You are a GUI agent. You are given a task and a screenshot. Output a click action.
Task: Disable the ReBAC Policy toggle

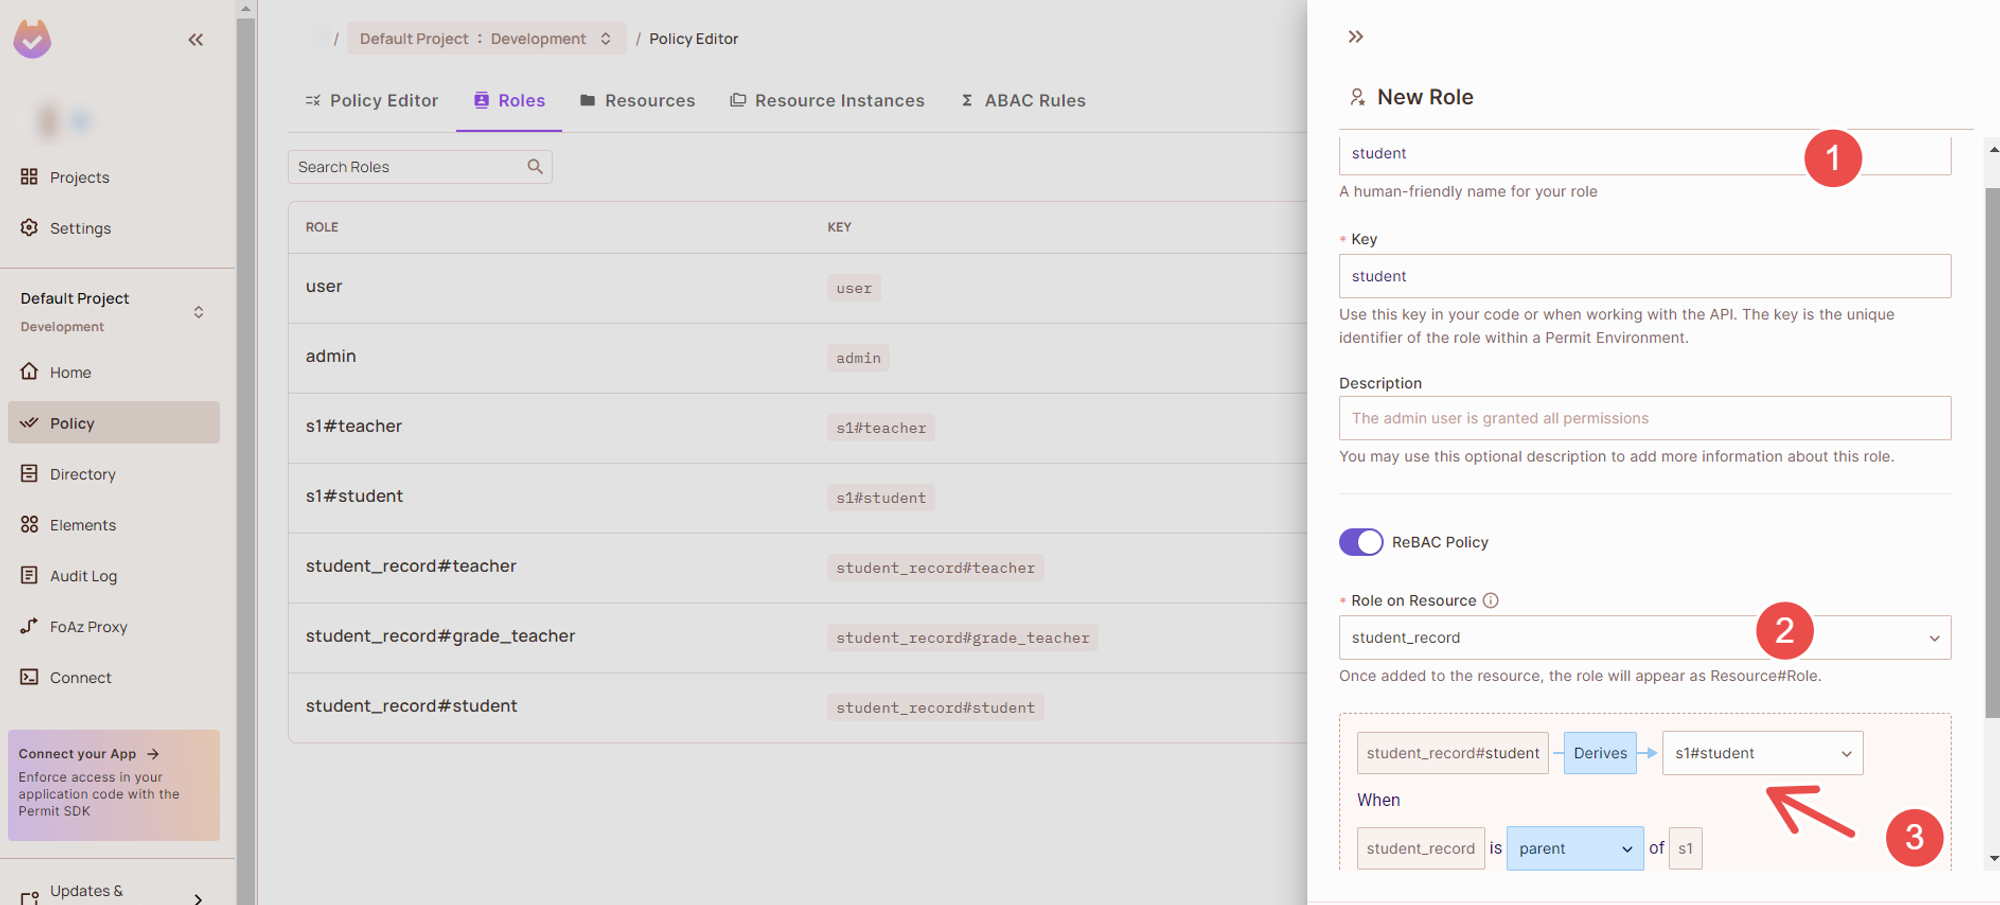pos(1361,541)
